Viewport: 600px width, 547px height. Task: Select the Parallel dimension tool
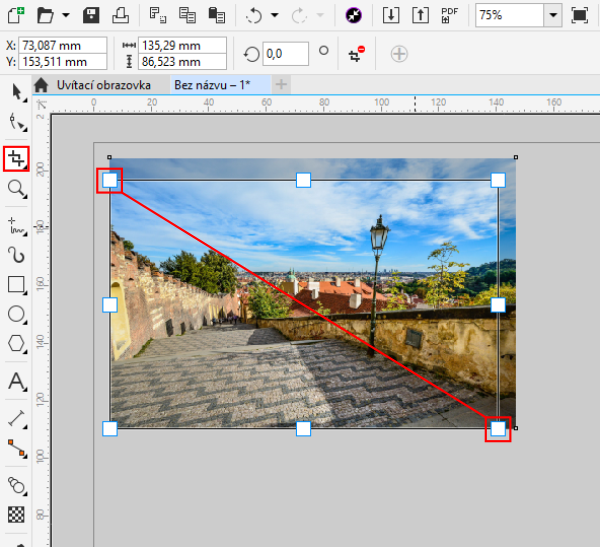point(16,418)
